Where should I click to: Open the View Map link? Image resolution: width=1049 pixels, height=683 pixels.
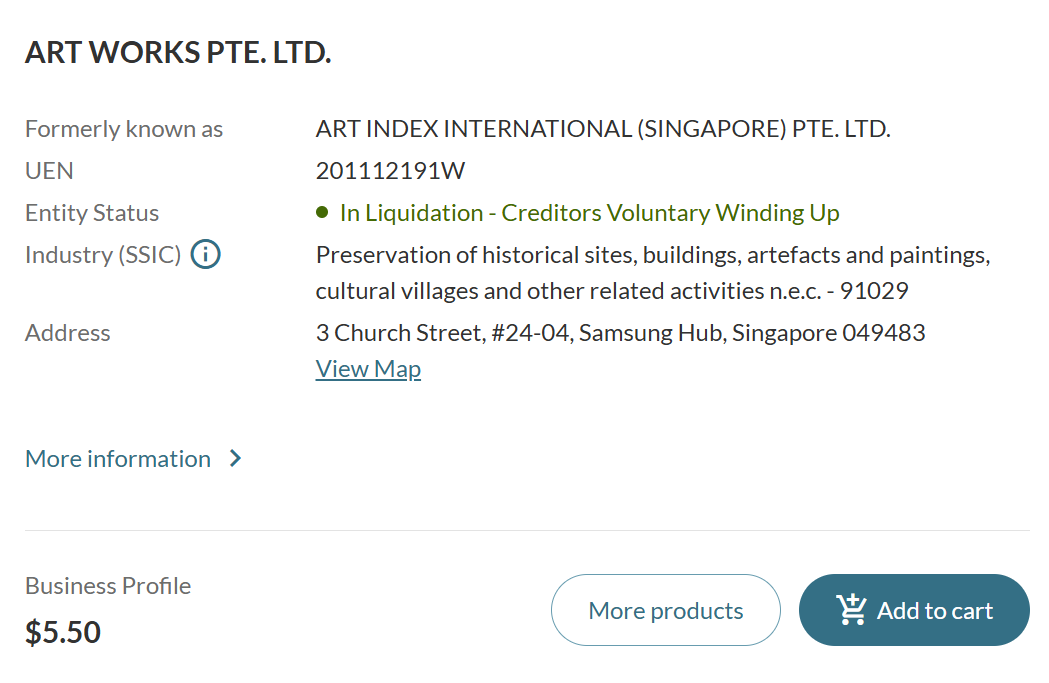[x=368, y=369]
